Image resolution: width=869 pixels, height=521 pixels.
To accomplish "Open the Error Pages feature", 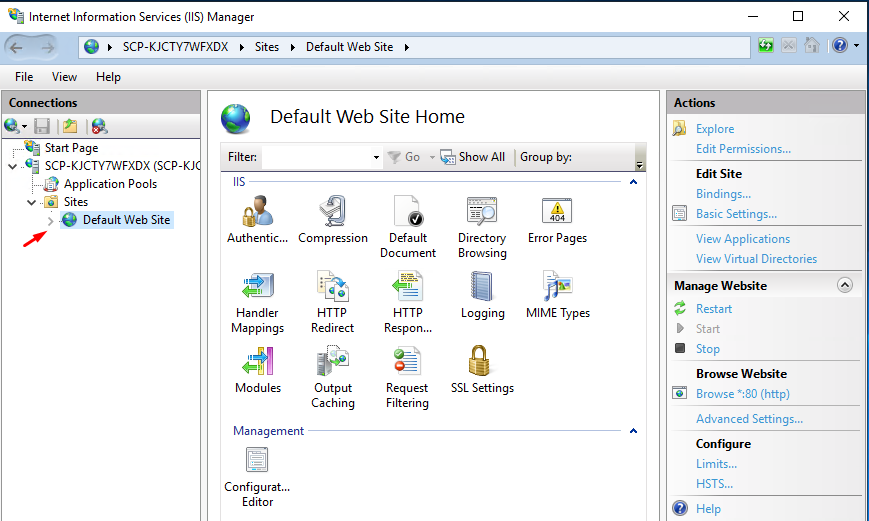I will pyautogui.click(x=557, y=219).
